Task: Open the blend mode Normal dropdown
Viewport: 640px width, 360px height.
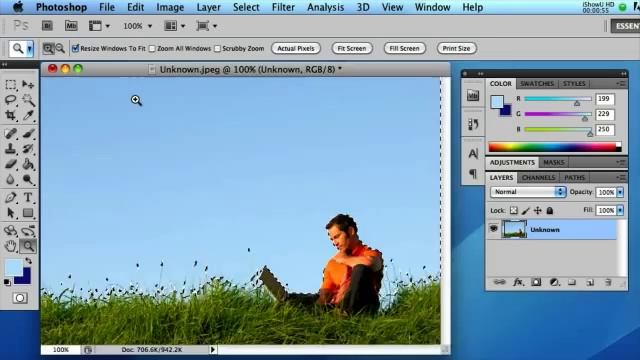Action: coord(528,192)
